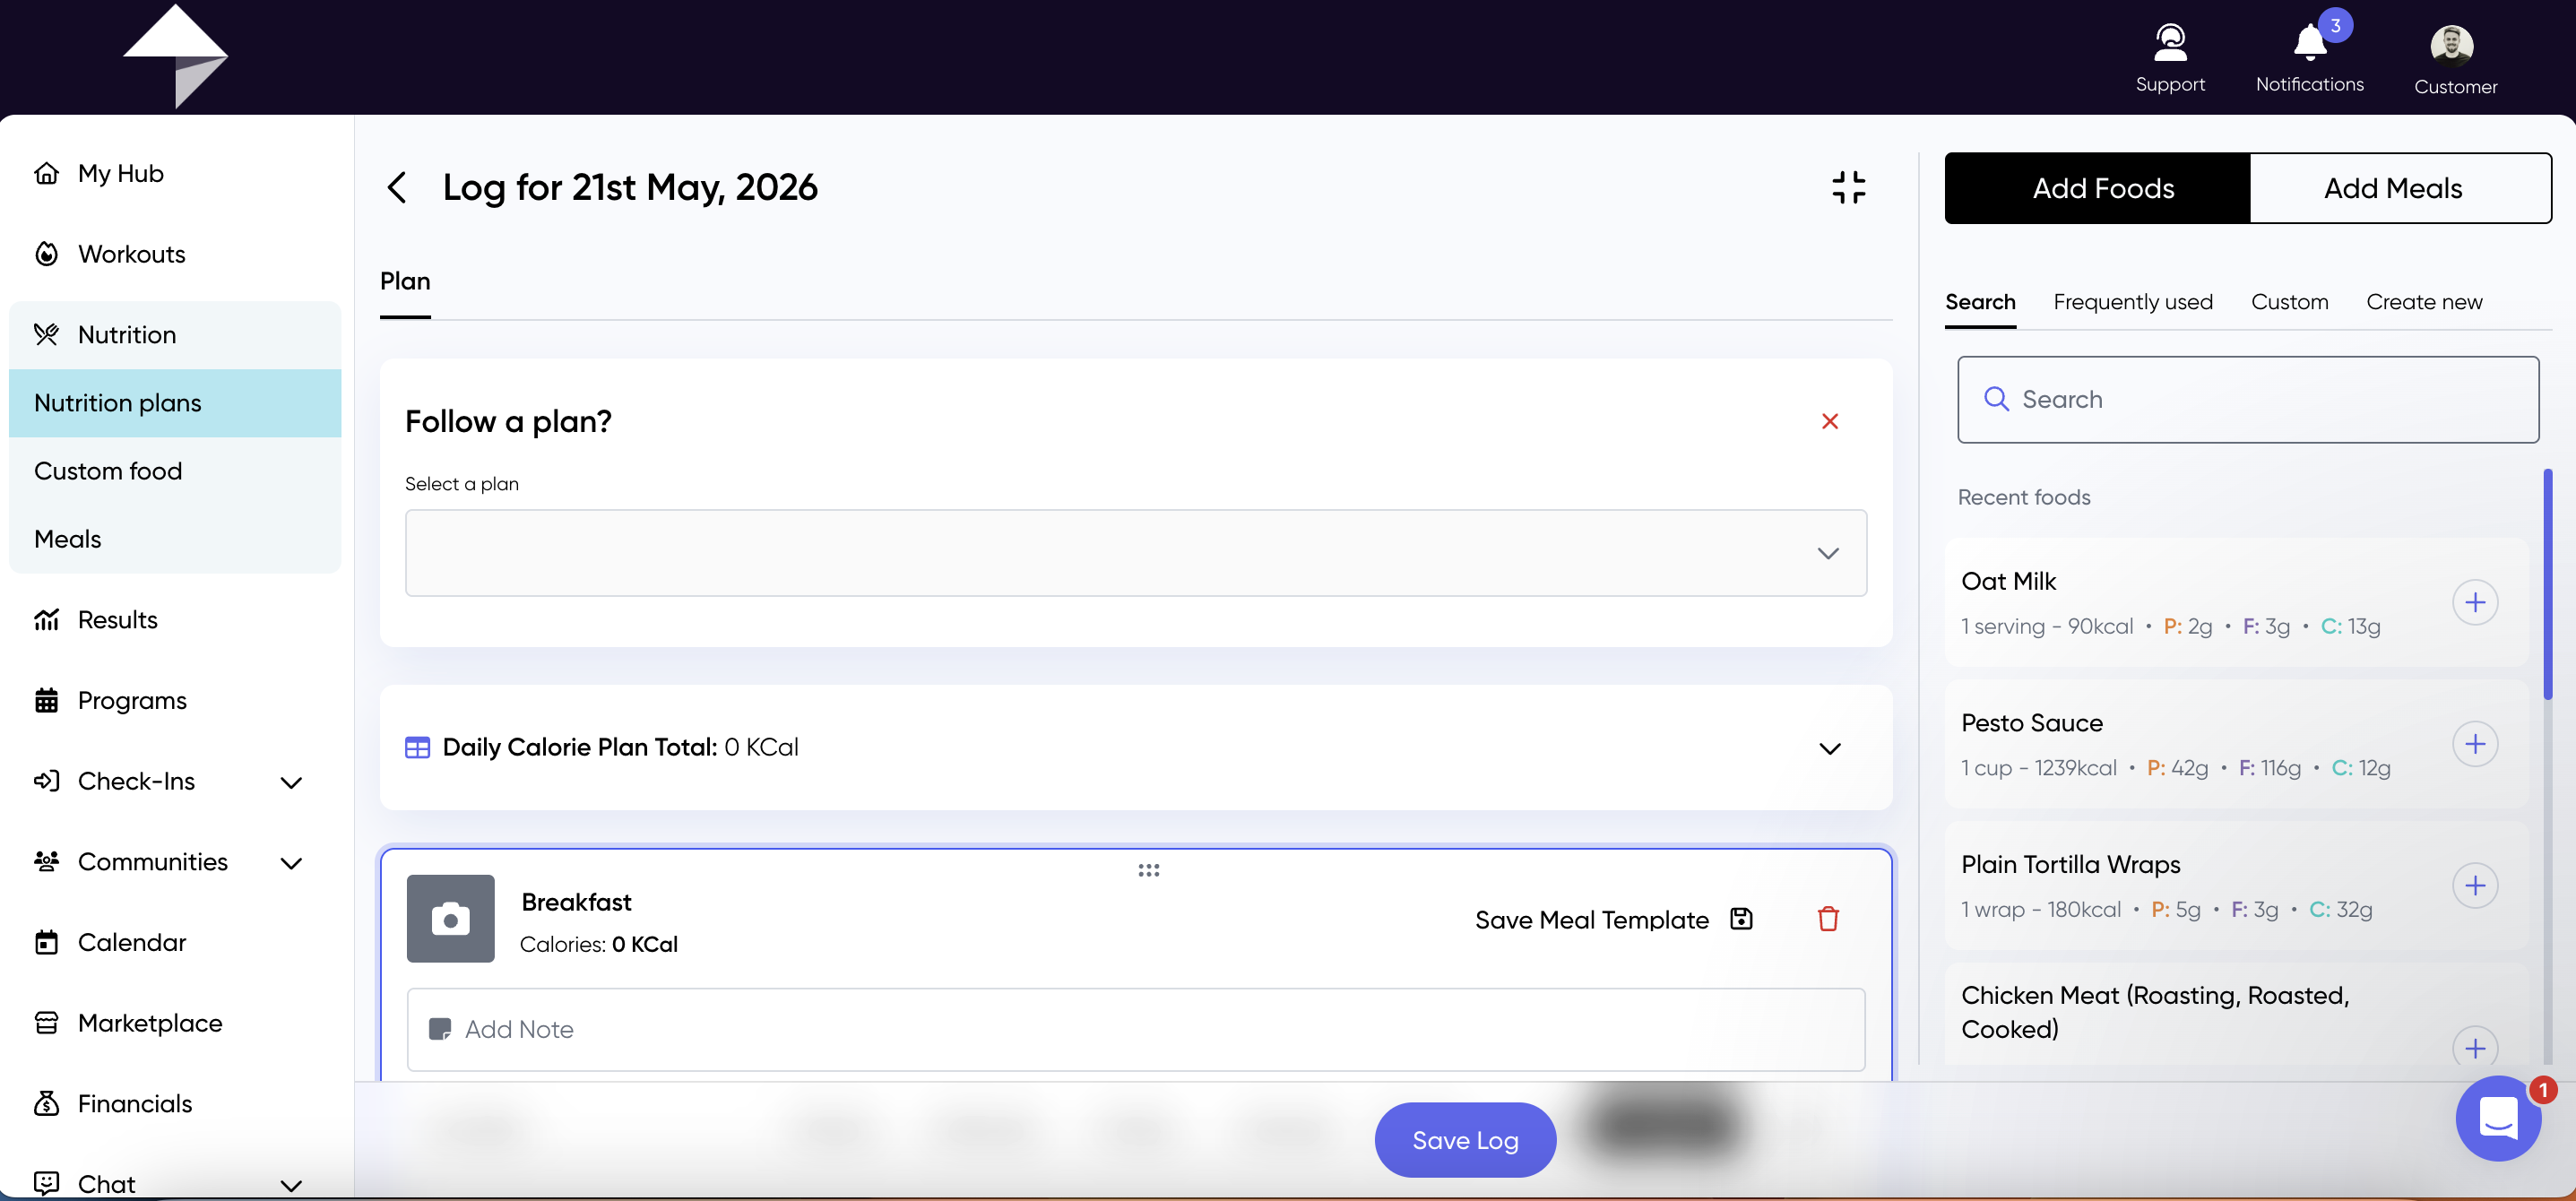2576x1201 pixels.
Task: Open the Marketplace page
Action: point(150,1023)
